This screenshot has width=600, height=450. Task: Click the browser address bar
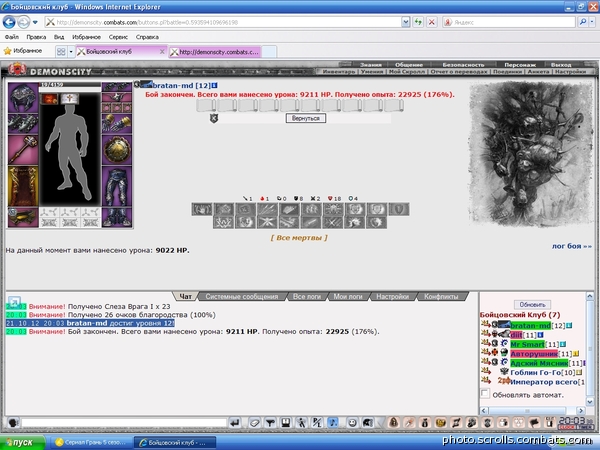tap(223, 22)
